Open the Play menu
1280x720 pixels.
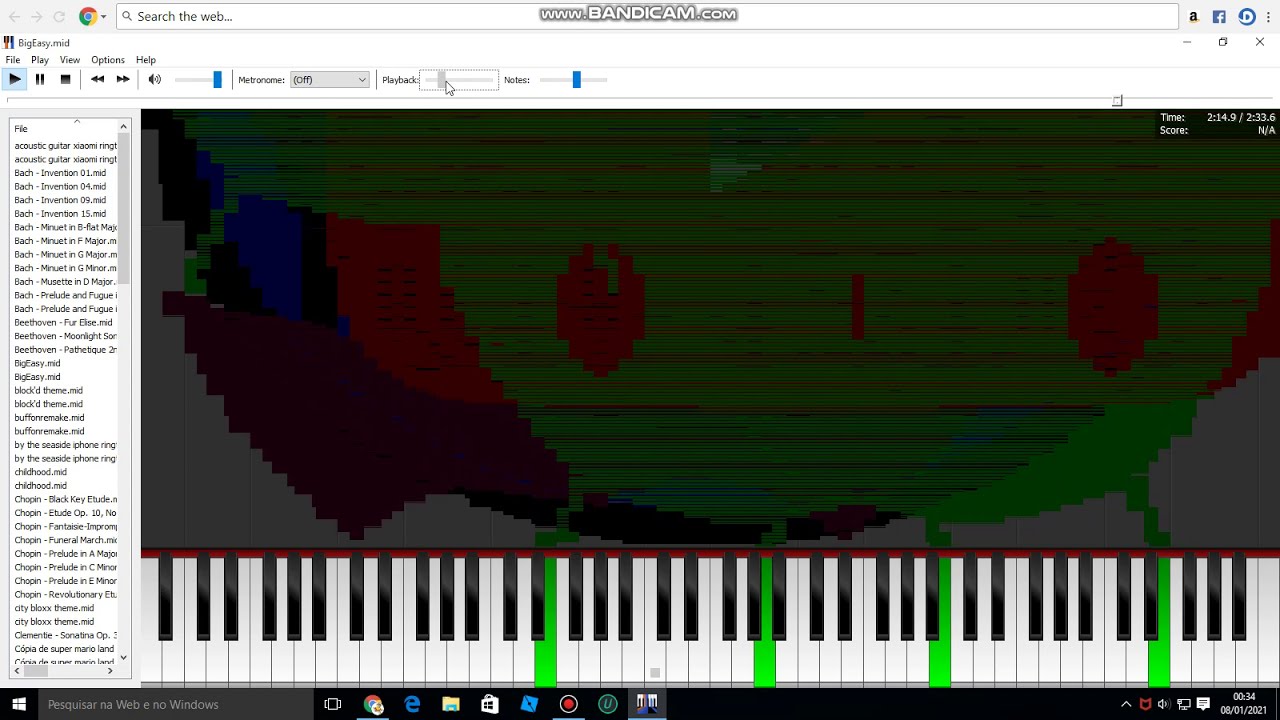coord(40,60)
